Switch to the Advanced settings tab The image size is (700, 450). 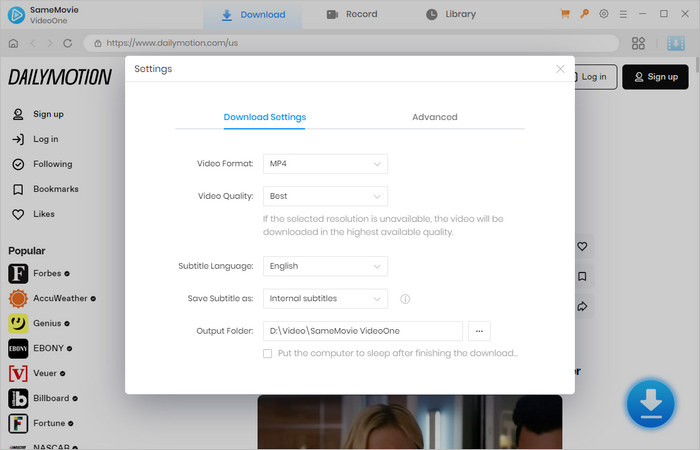click(435, 117)
